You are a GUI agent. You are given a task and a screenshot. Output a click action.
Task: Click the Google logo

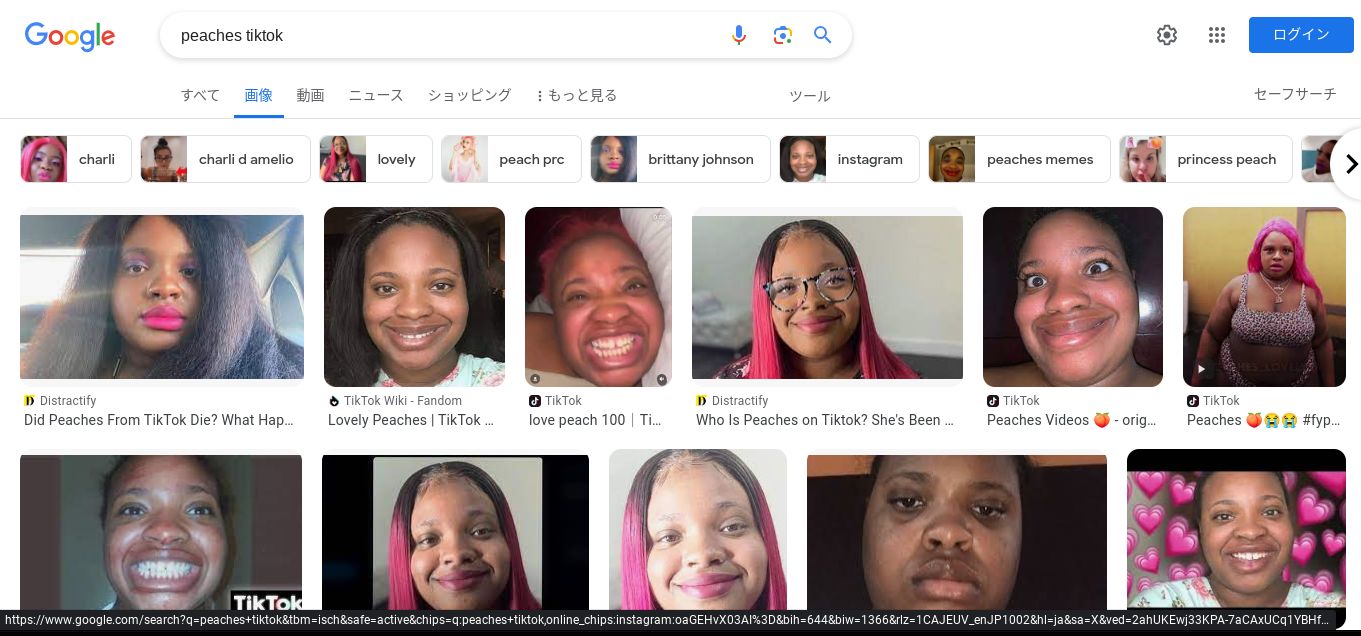70,36
